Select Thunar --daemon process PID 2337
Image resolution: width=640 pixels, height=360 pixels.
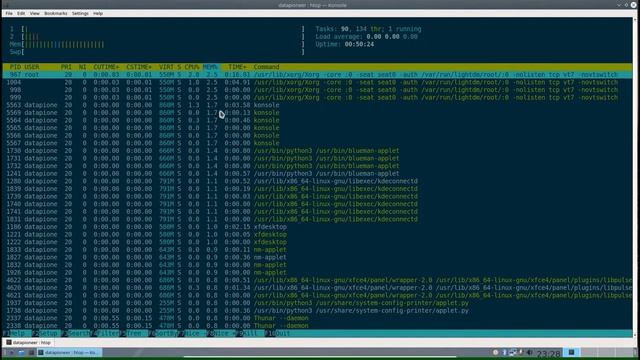[x=318, y=318]
